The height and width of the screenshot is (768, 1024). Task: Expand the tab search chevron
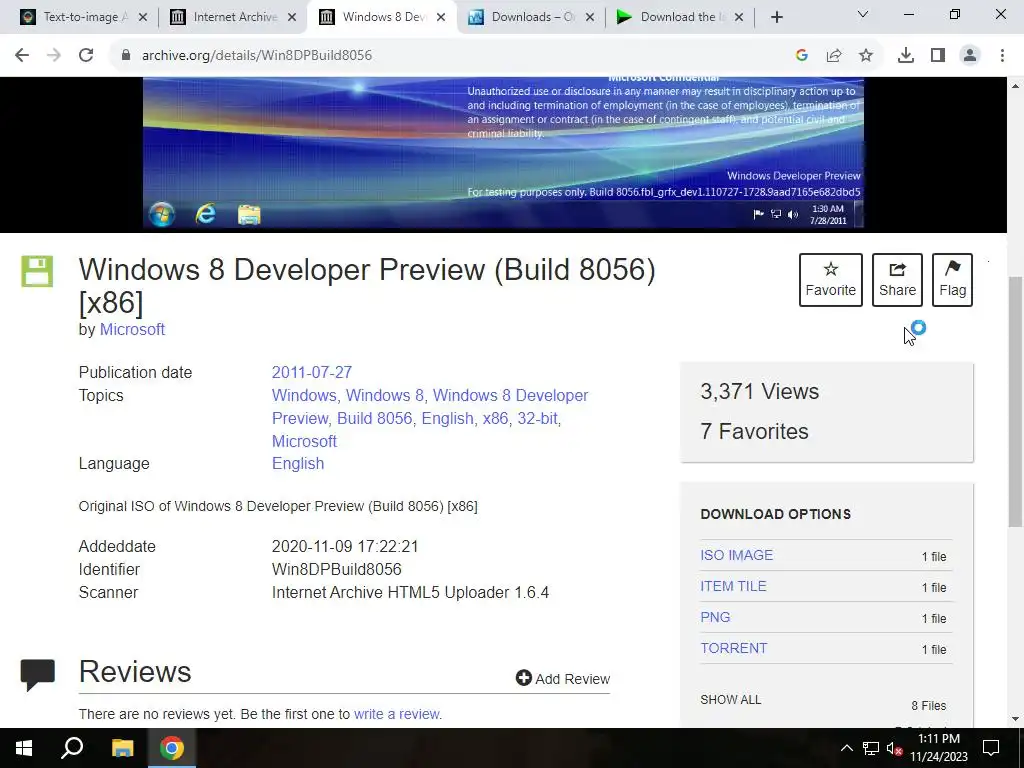point(863,14)
